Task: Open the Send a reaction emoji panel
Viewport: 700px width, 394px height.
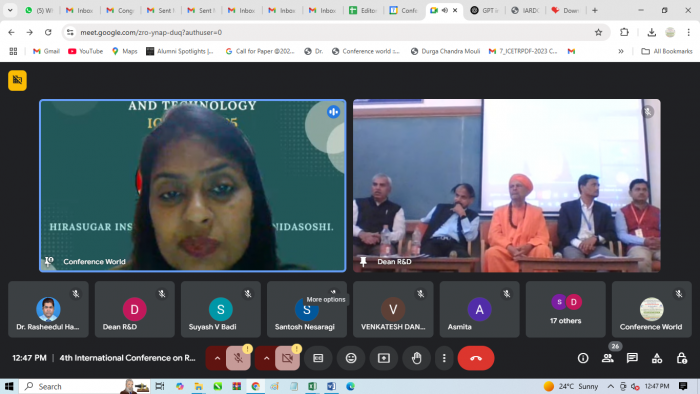Action: [351, 358]
